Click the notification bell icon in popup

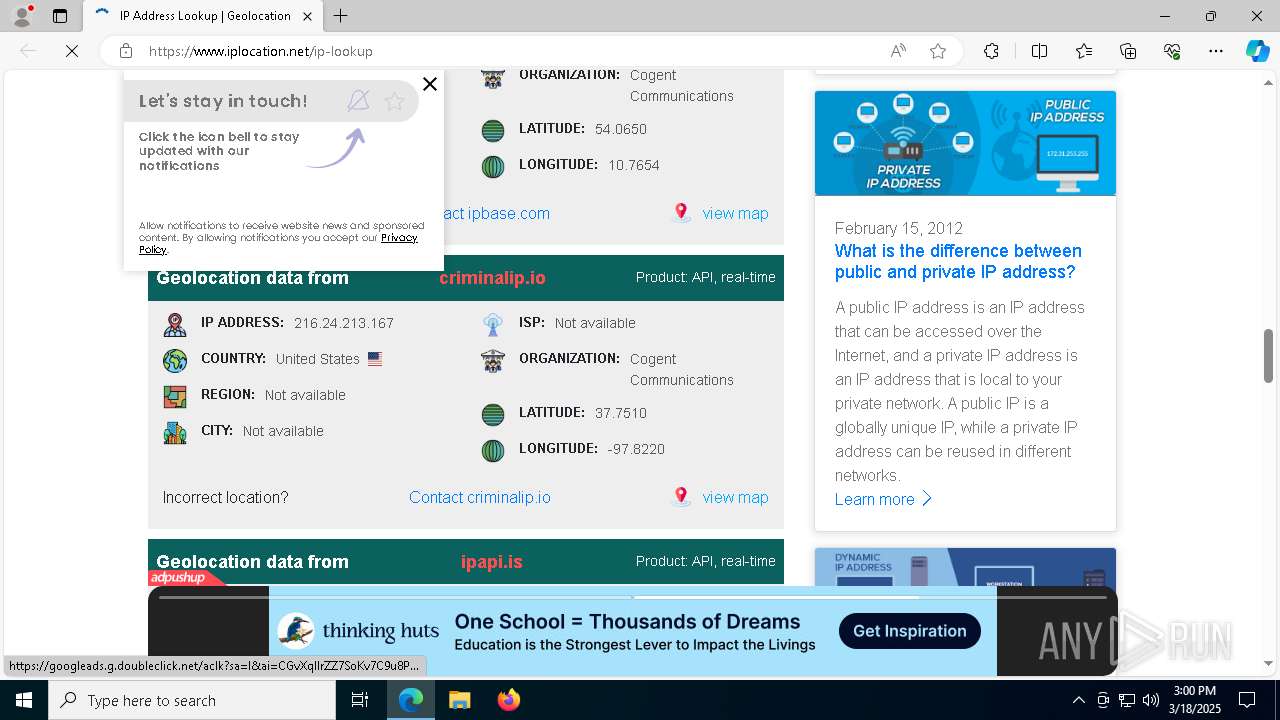[358, 100]
